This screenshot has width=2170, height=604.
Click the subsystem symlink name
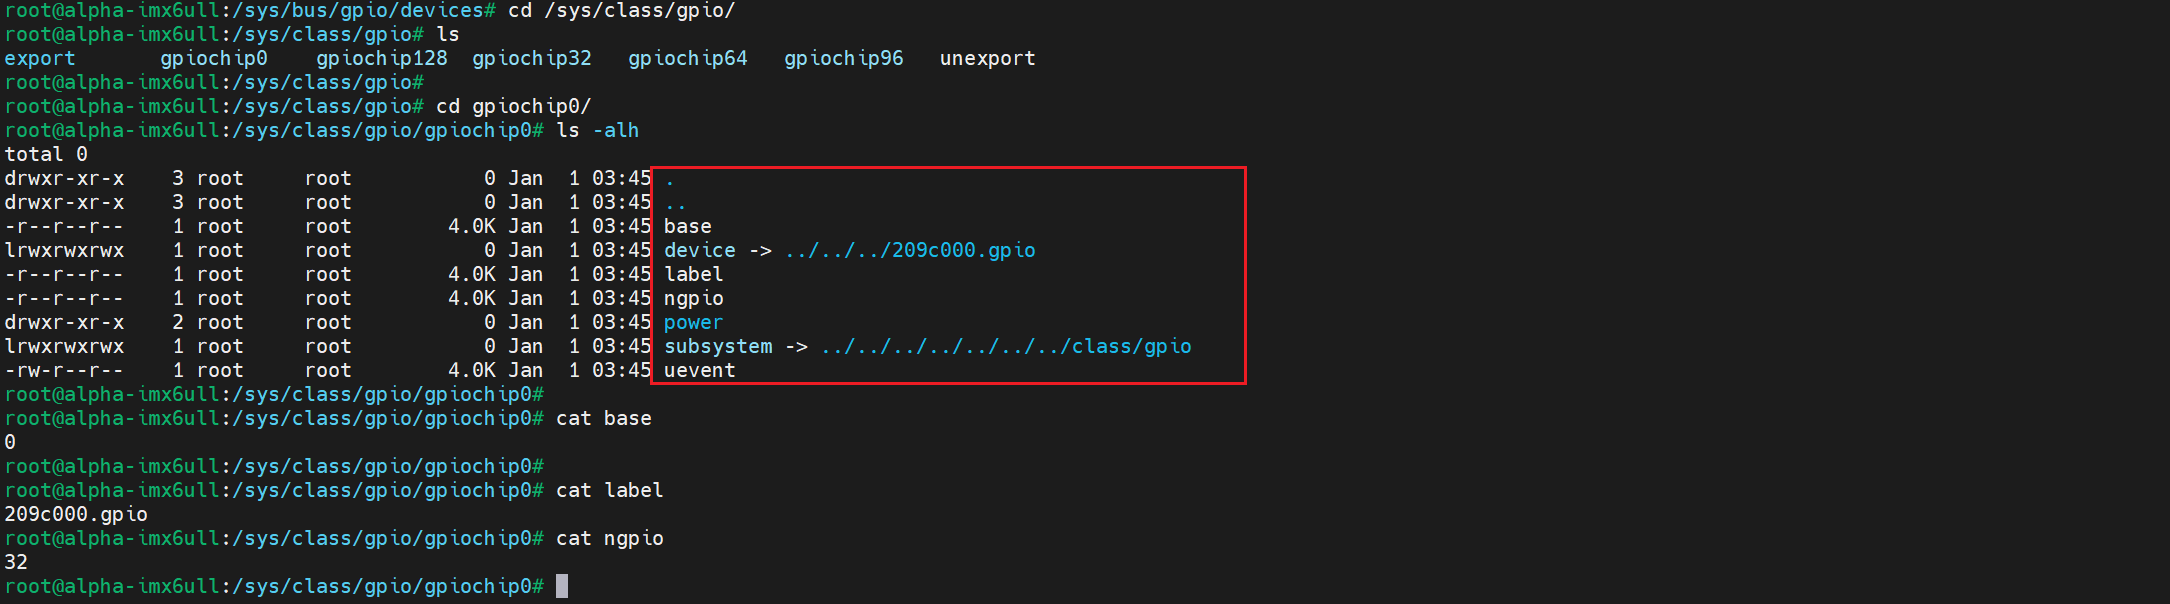click(718, 347)
